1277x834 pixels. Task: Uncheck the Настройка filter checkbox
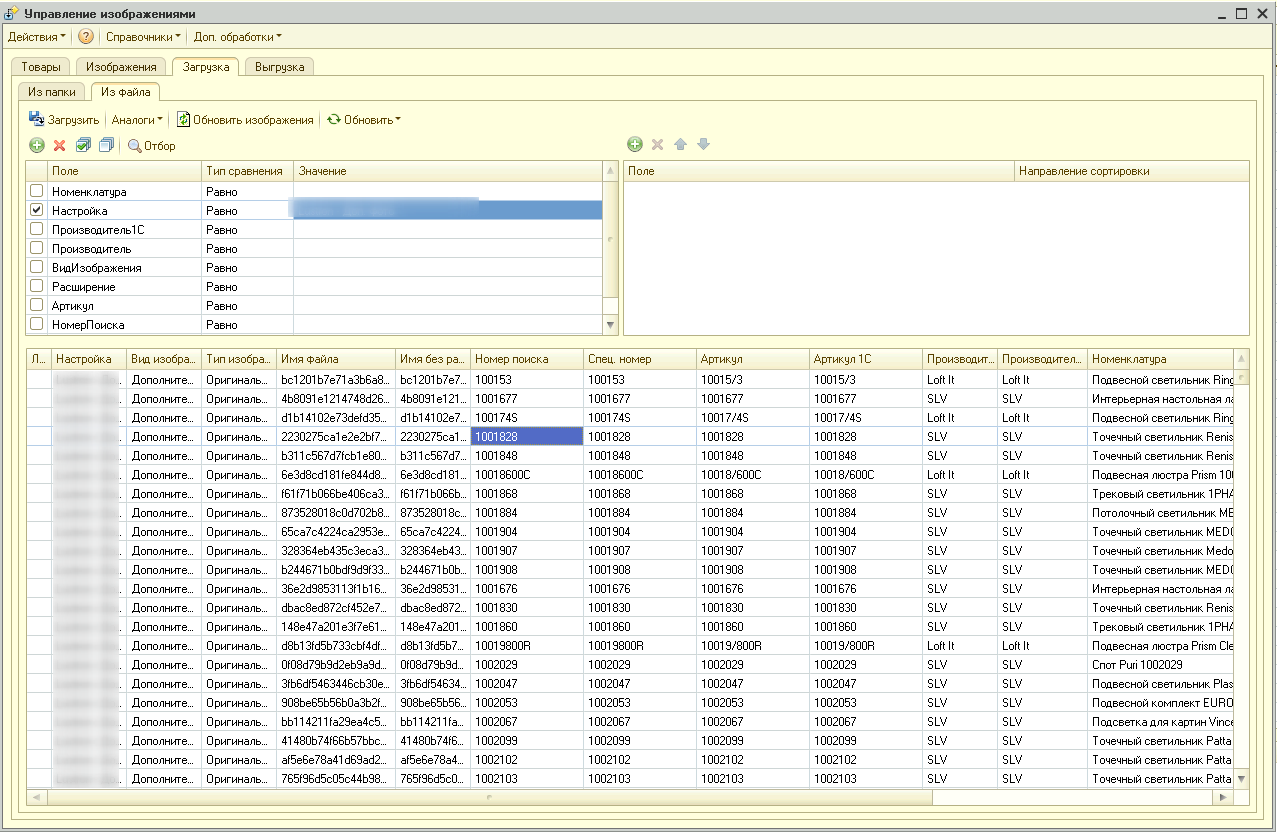point(37,211)
